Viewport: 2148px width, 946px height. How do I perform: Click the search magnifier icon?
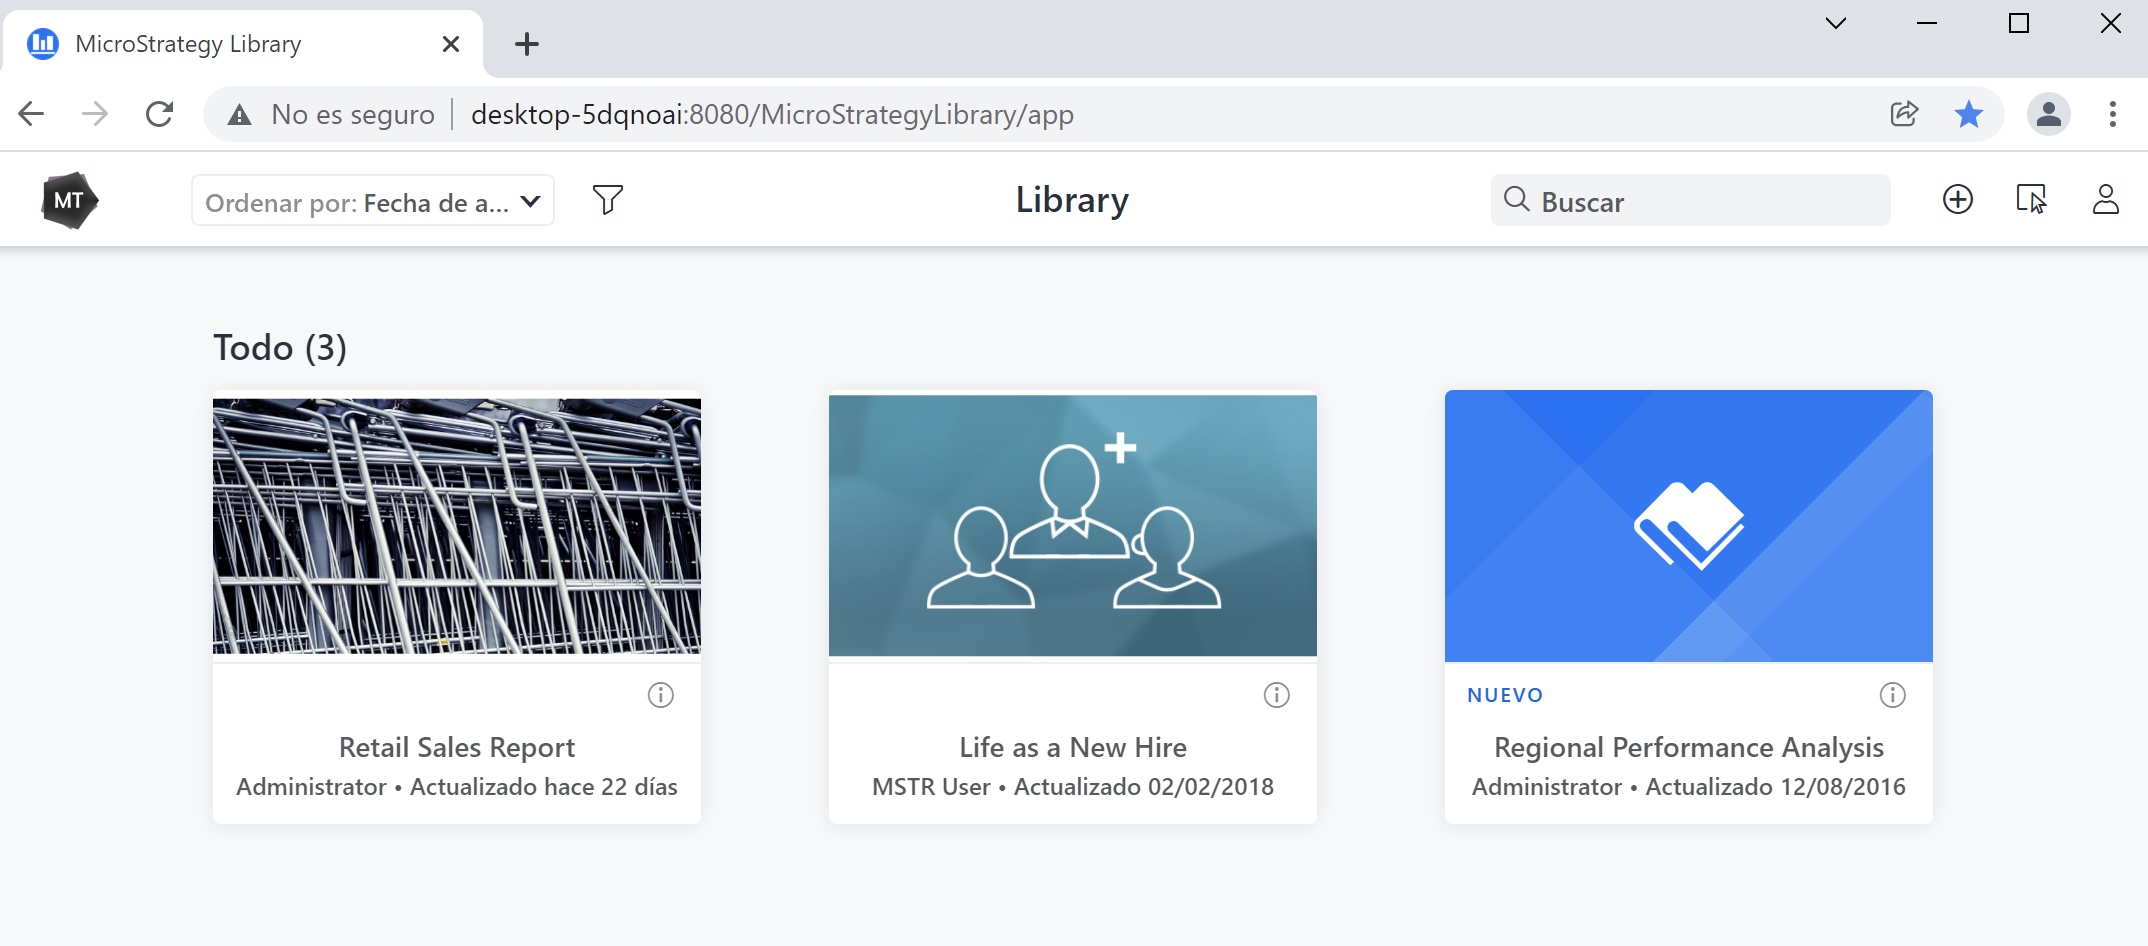[1517, 200]
